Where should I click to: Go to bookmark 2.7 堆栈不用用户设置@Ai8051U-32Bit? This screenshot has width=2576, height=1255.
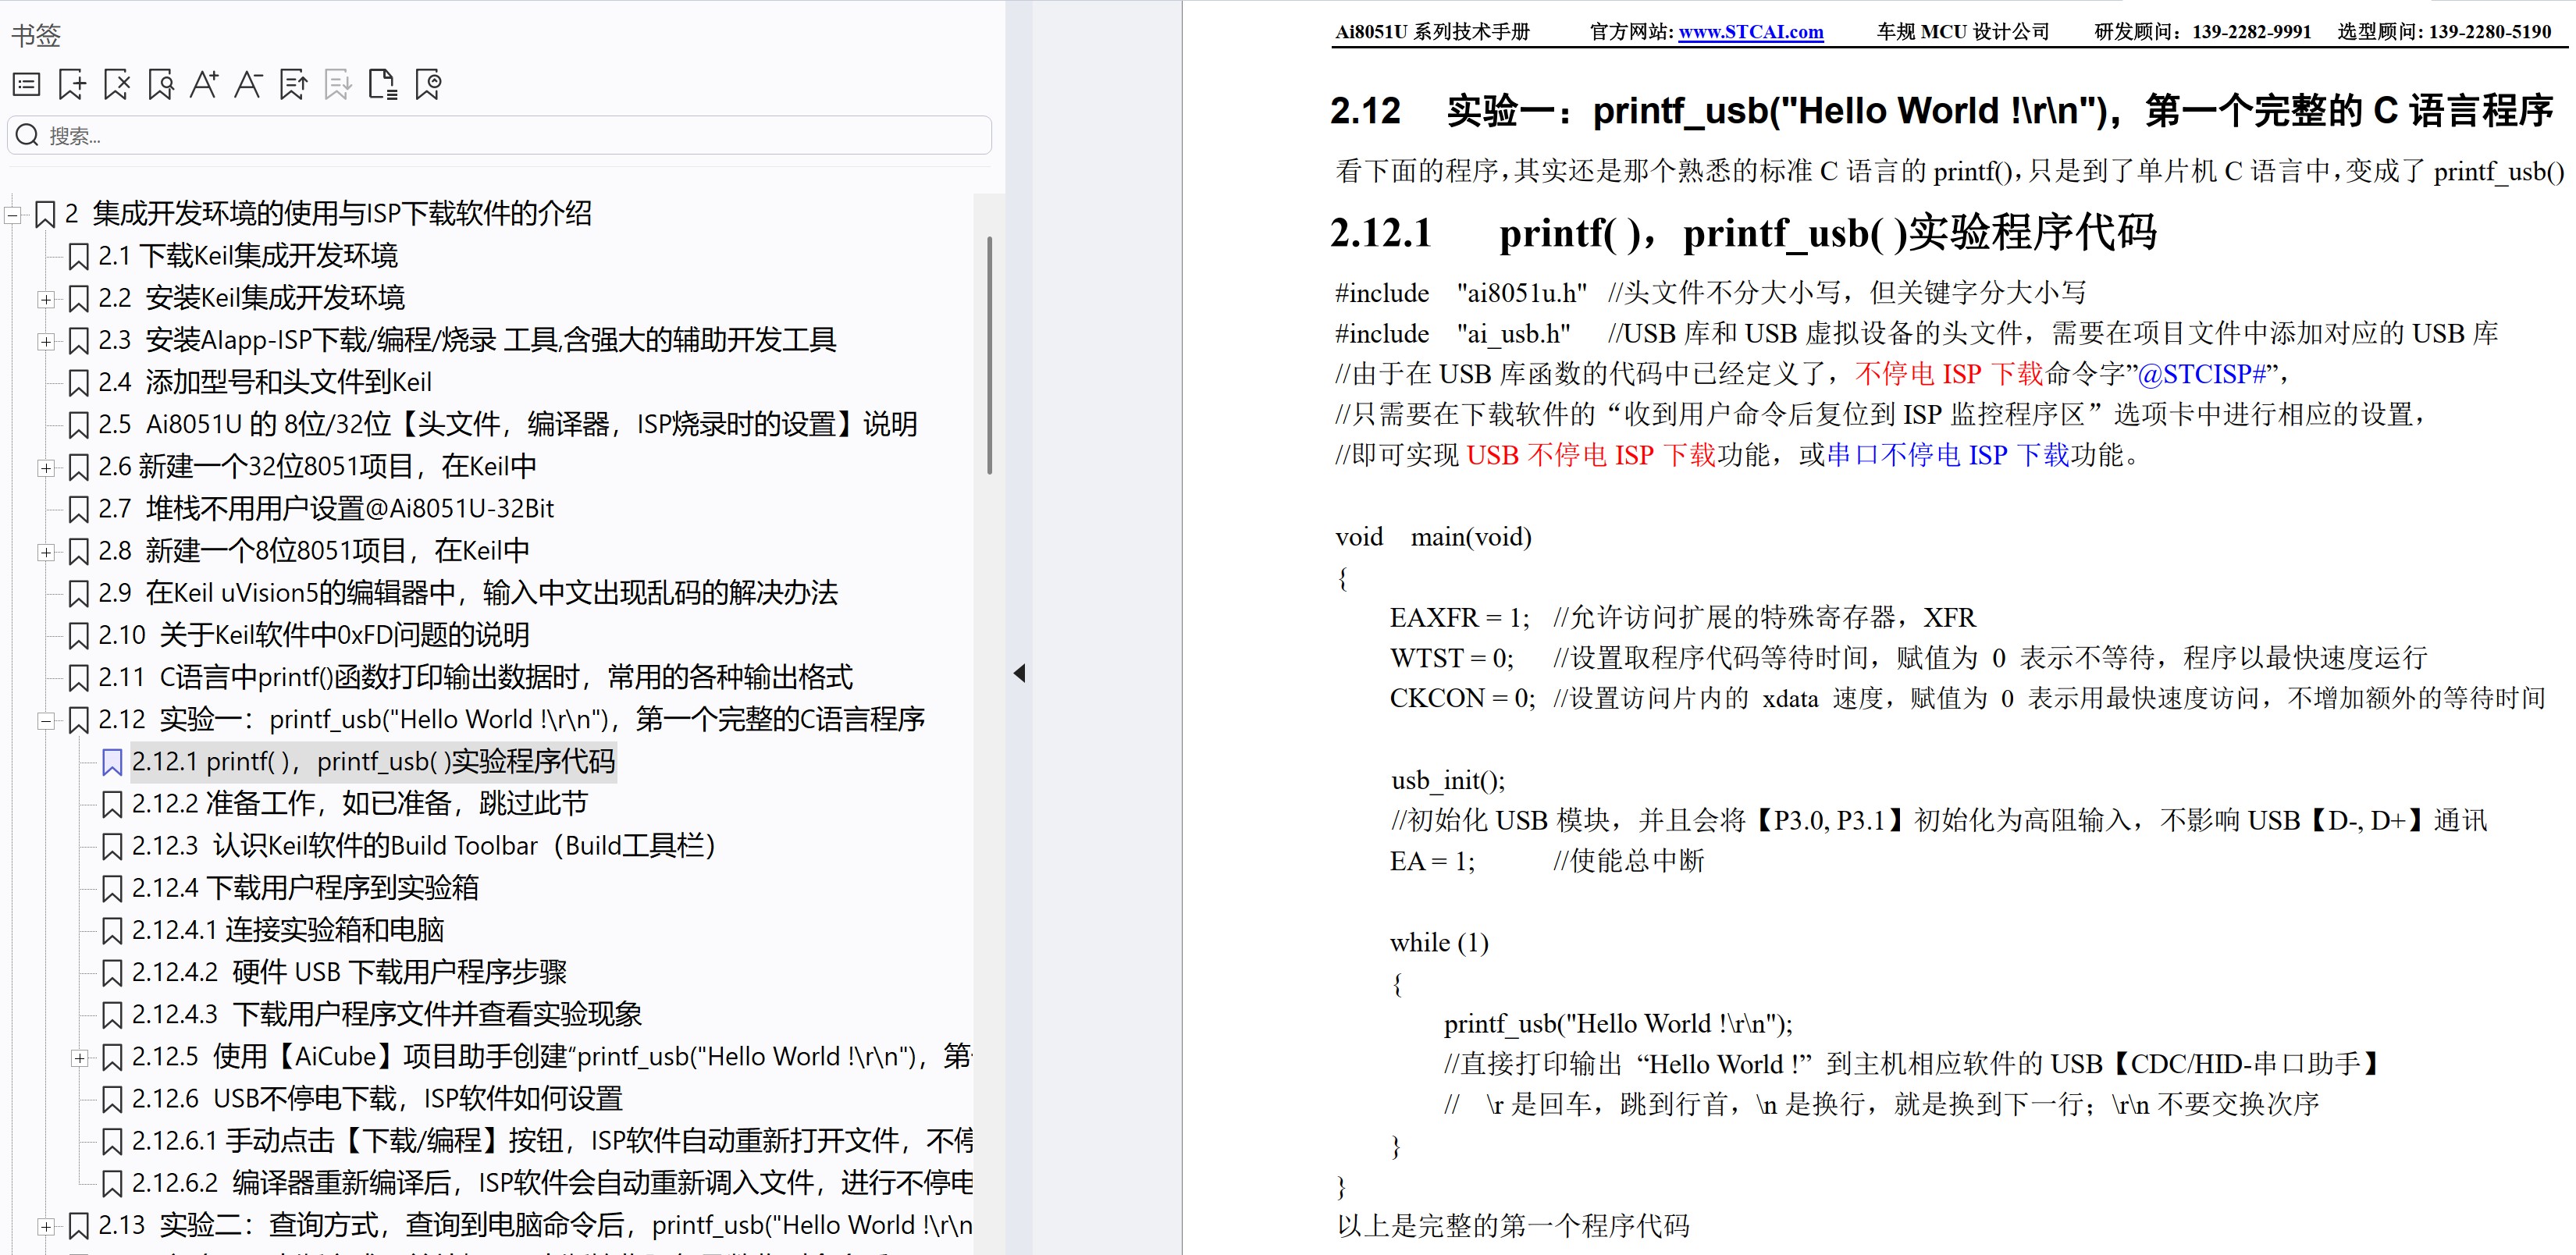(x=326, y=509)
